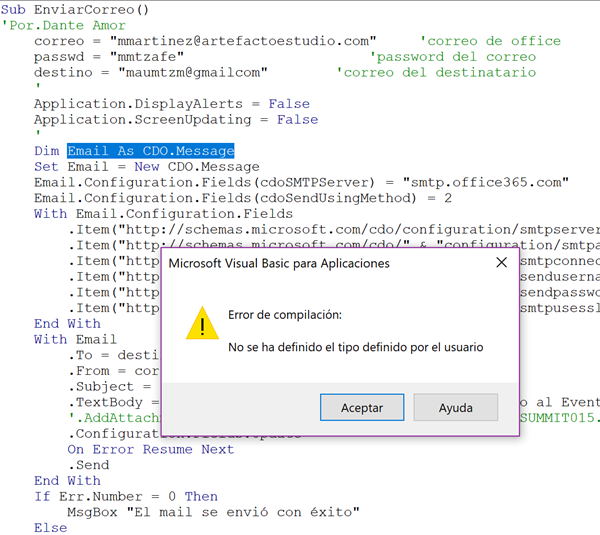This screenshot has height=535, width=600.
Task: Click the yellow warning triangle icon
Action: tap(202, 323)
